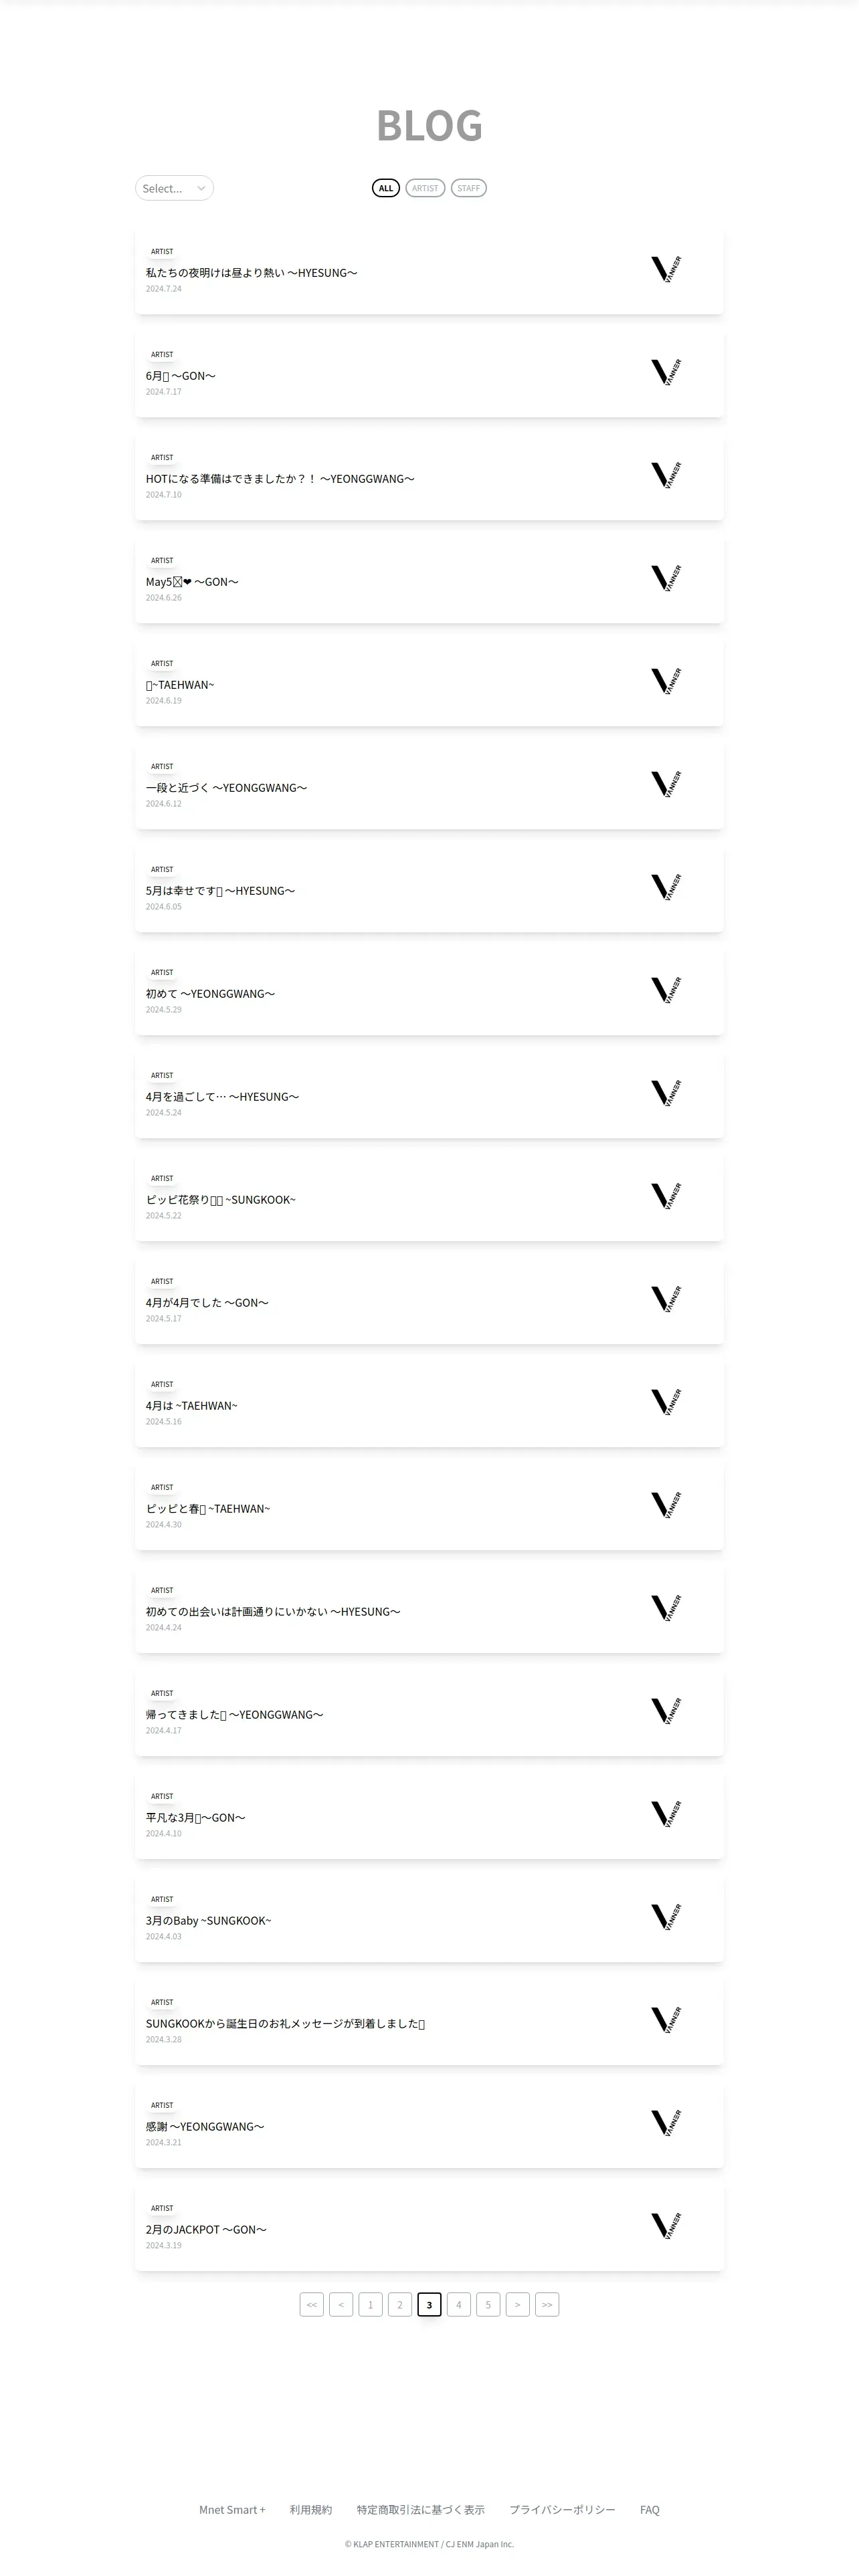
Task: Click VANNER logo on 2024.5.29 post
Action: pyautogui.click(x=666, y=990)
